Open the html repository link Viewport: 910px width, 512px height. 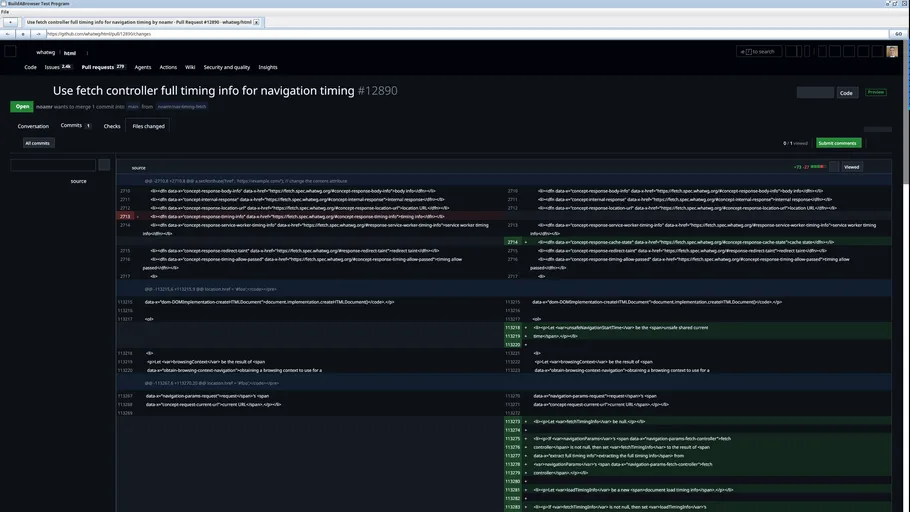[x=70, y=53]
